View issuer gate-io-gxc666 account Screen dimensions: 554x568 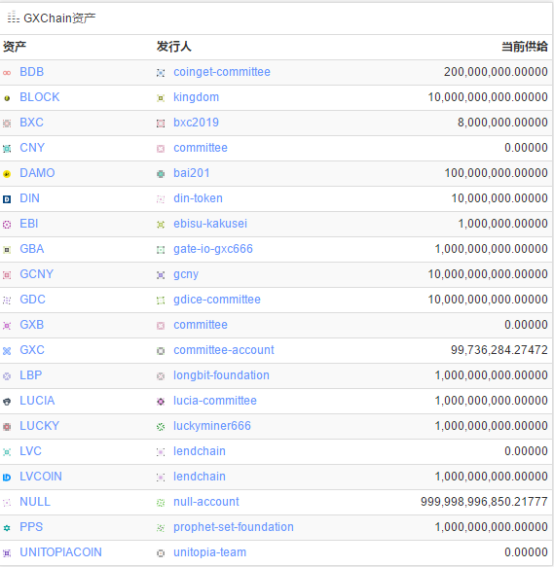click(x=213, y=249)
